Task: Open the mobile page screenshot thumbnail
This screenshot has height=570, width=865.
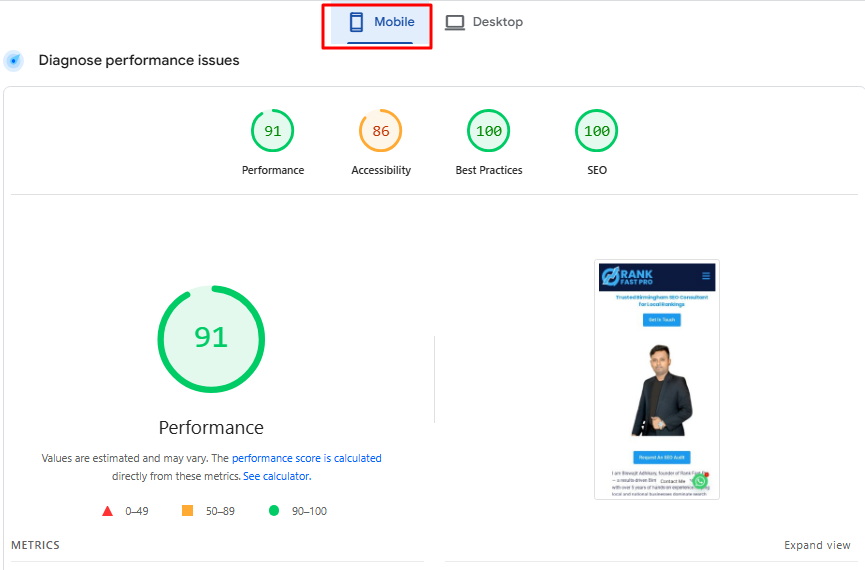Action: click(657, 380)
